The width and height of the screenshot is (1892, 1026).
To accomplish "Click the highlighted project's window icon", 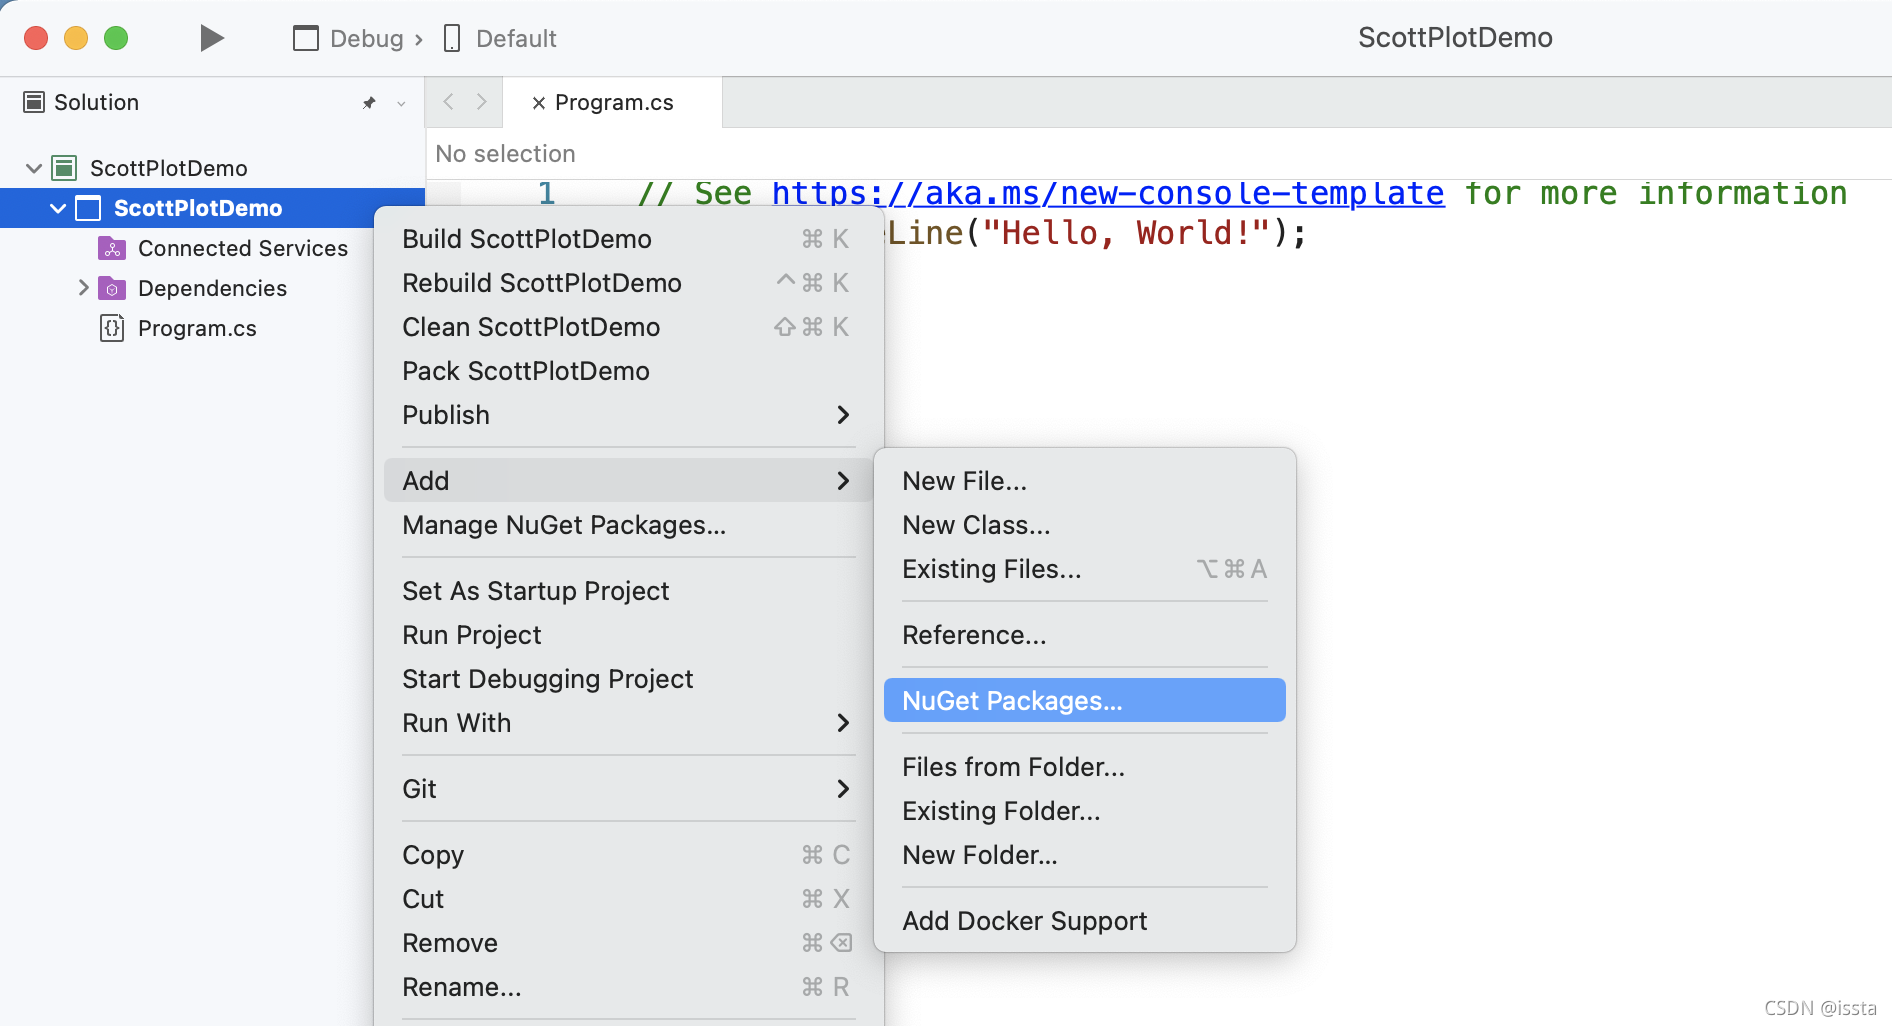I will [x=88, y=208].
